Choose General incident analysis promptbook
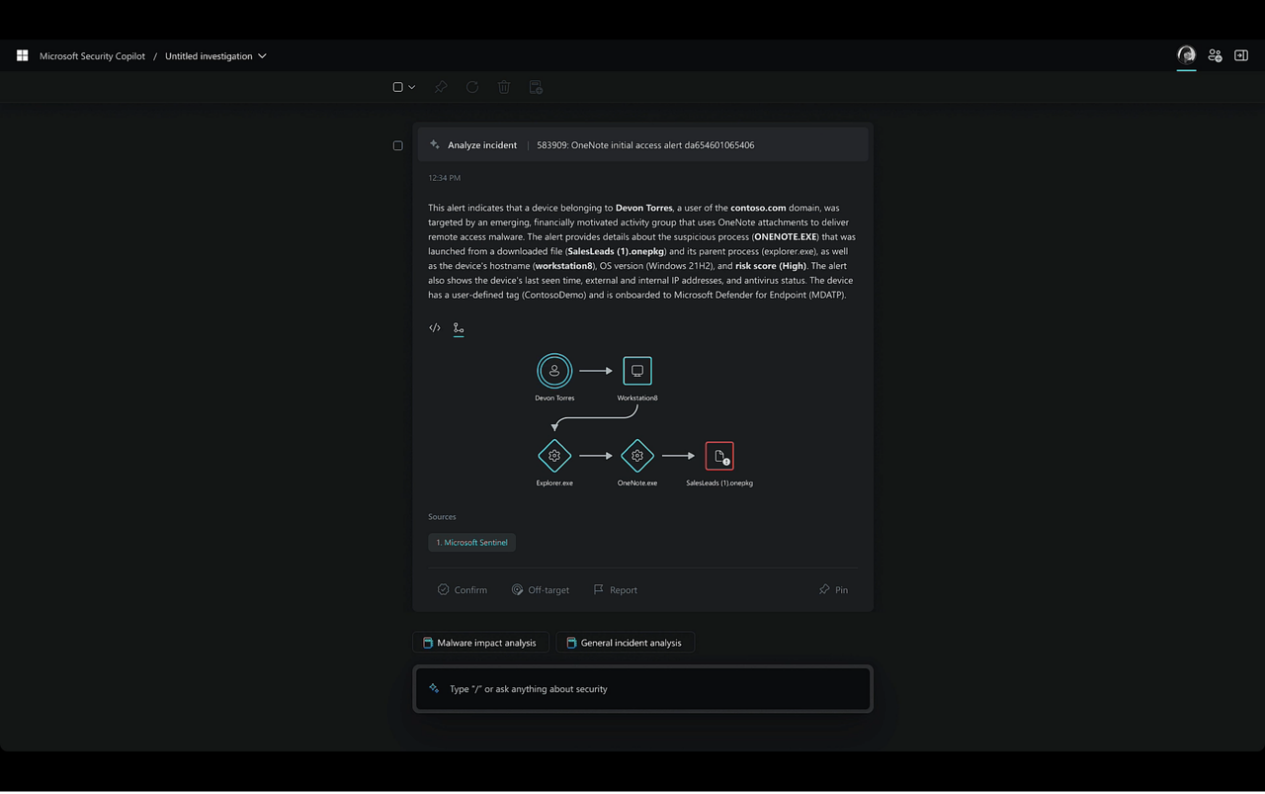The image size is (1265, 794). click(625, 643)
